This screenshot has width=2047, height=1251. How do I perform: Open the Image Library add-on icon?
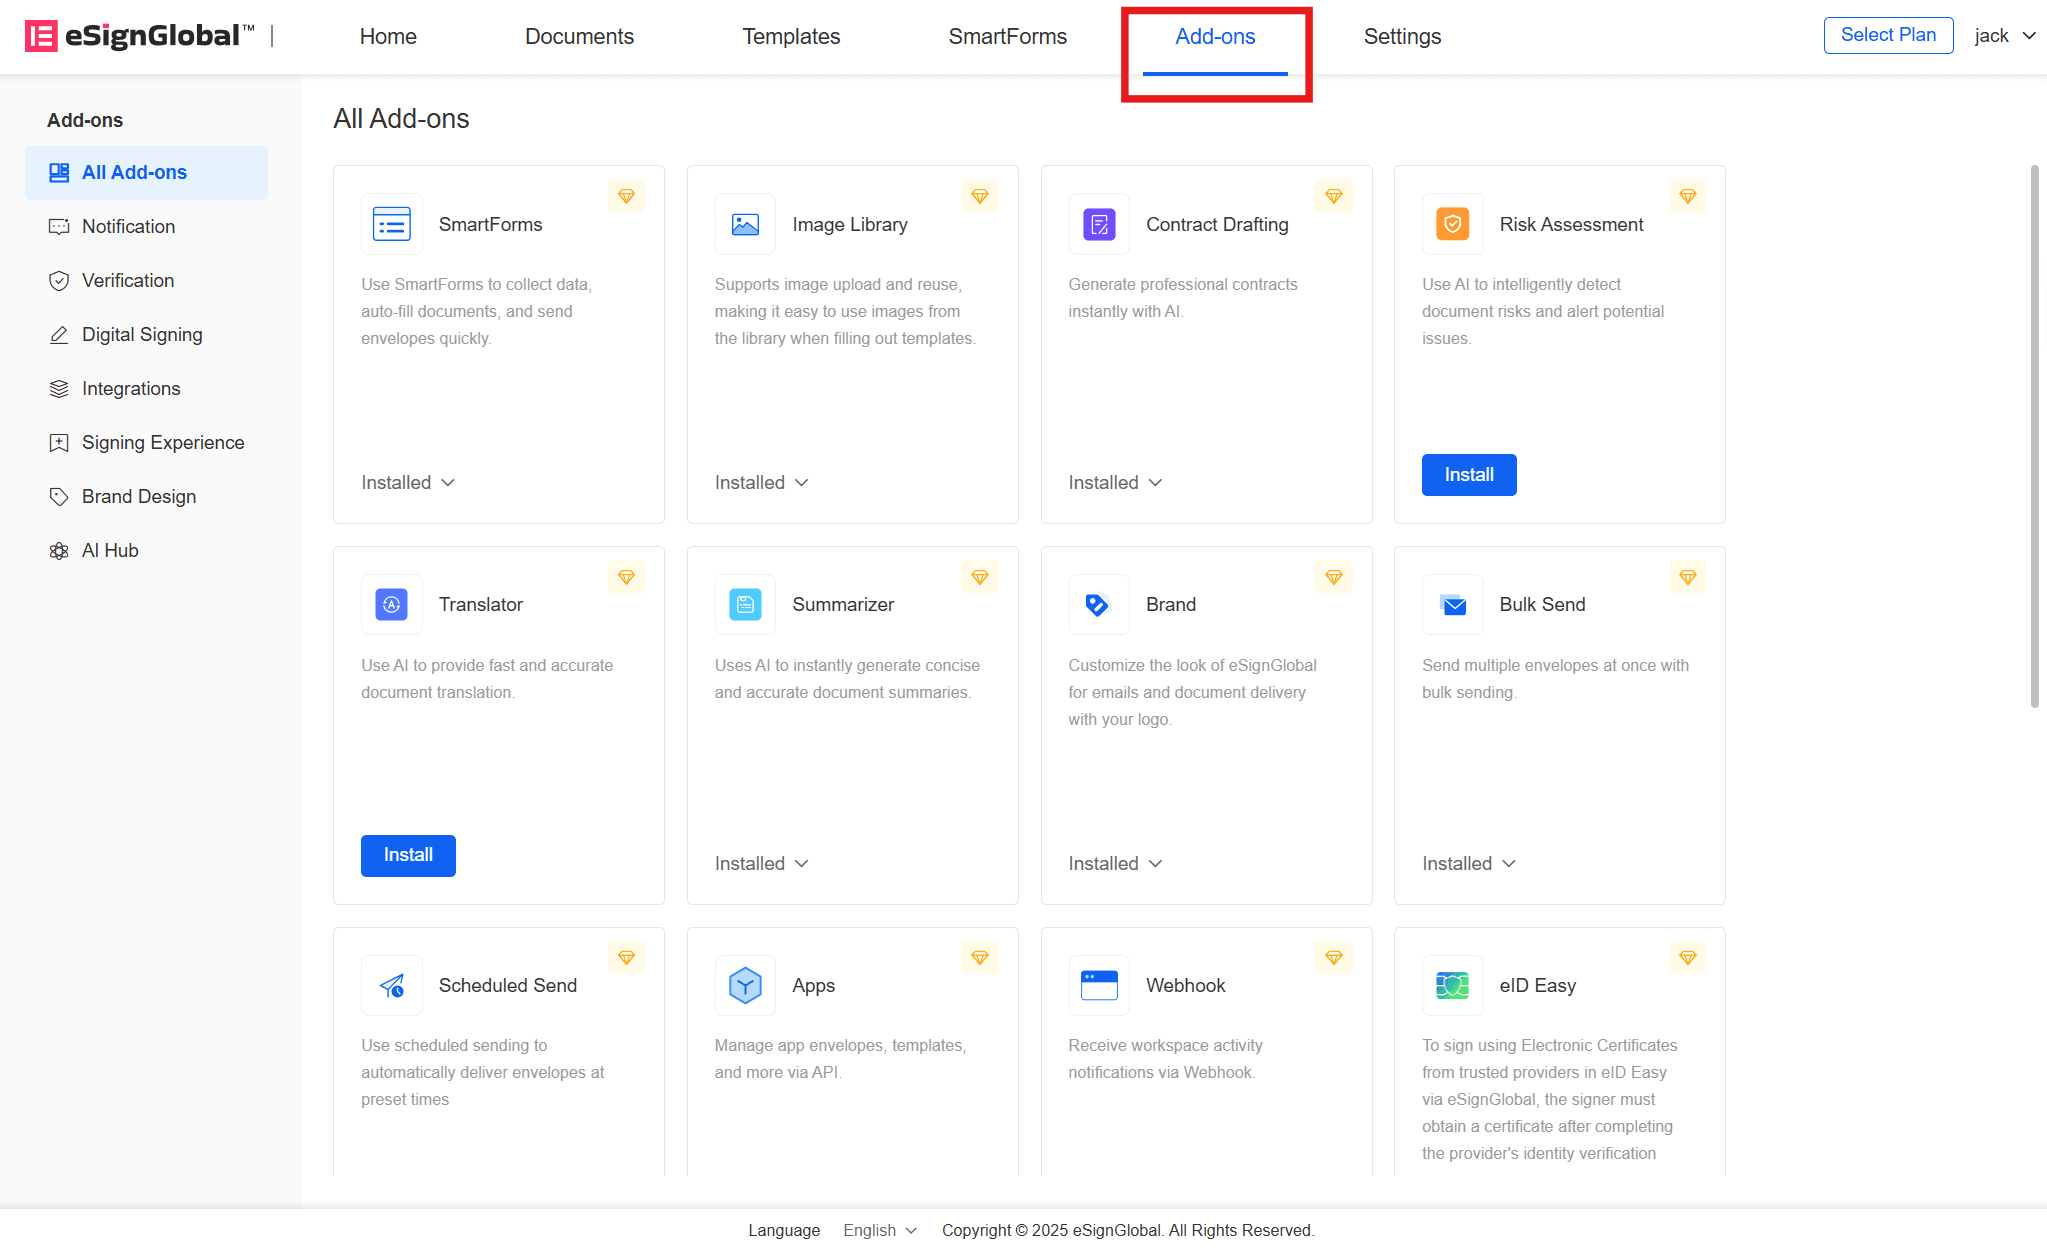pos(745,224)
